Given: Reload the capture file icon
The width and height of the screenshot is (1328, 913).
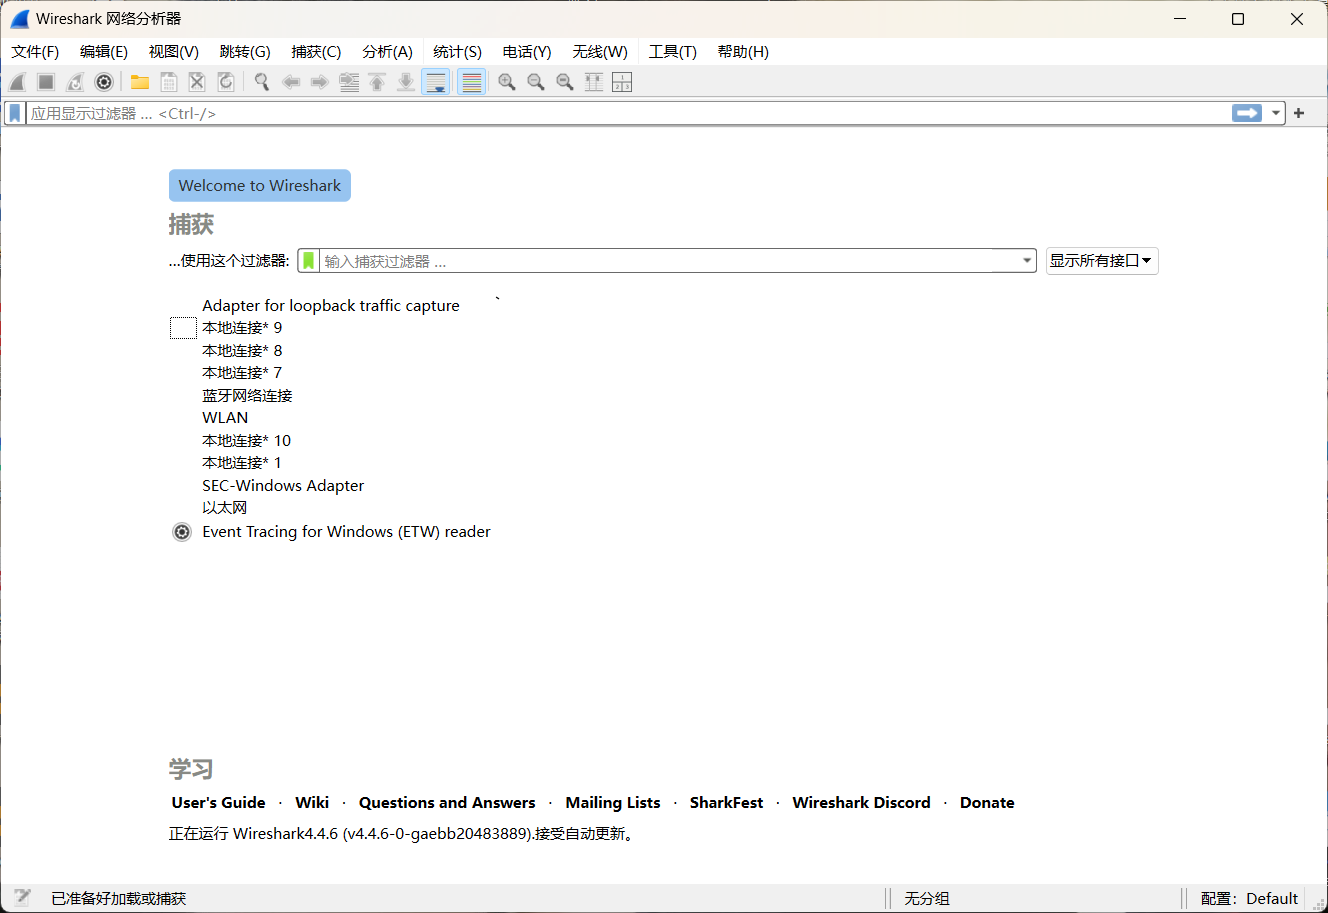Looking at the screenshot, I should coord(226,82).
